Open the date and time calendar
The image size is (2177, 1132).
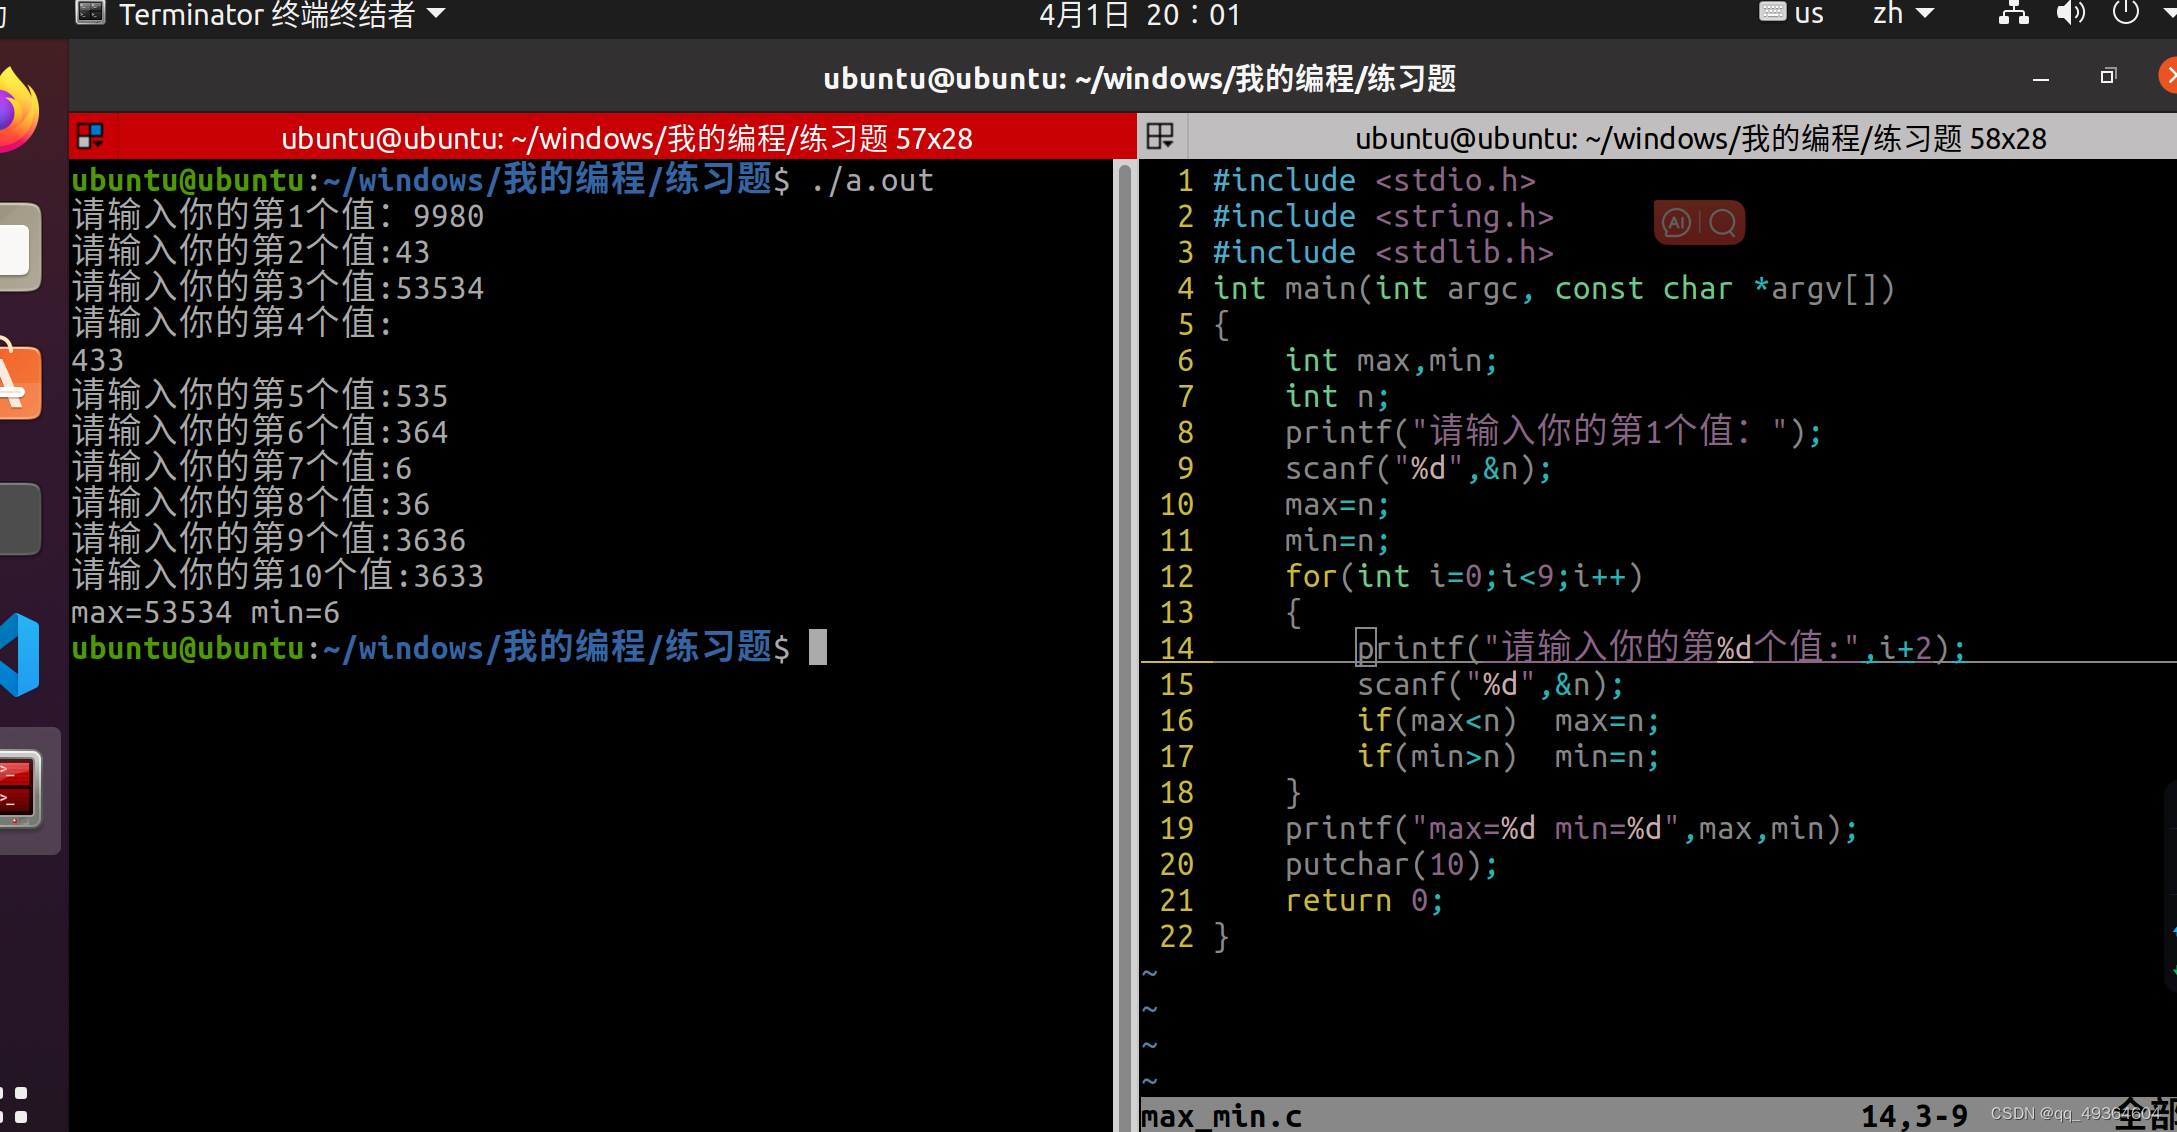(x=1139, y=14)
